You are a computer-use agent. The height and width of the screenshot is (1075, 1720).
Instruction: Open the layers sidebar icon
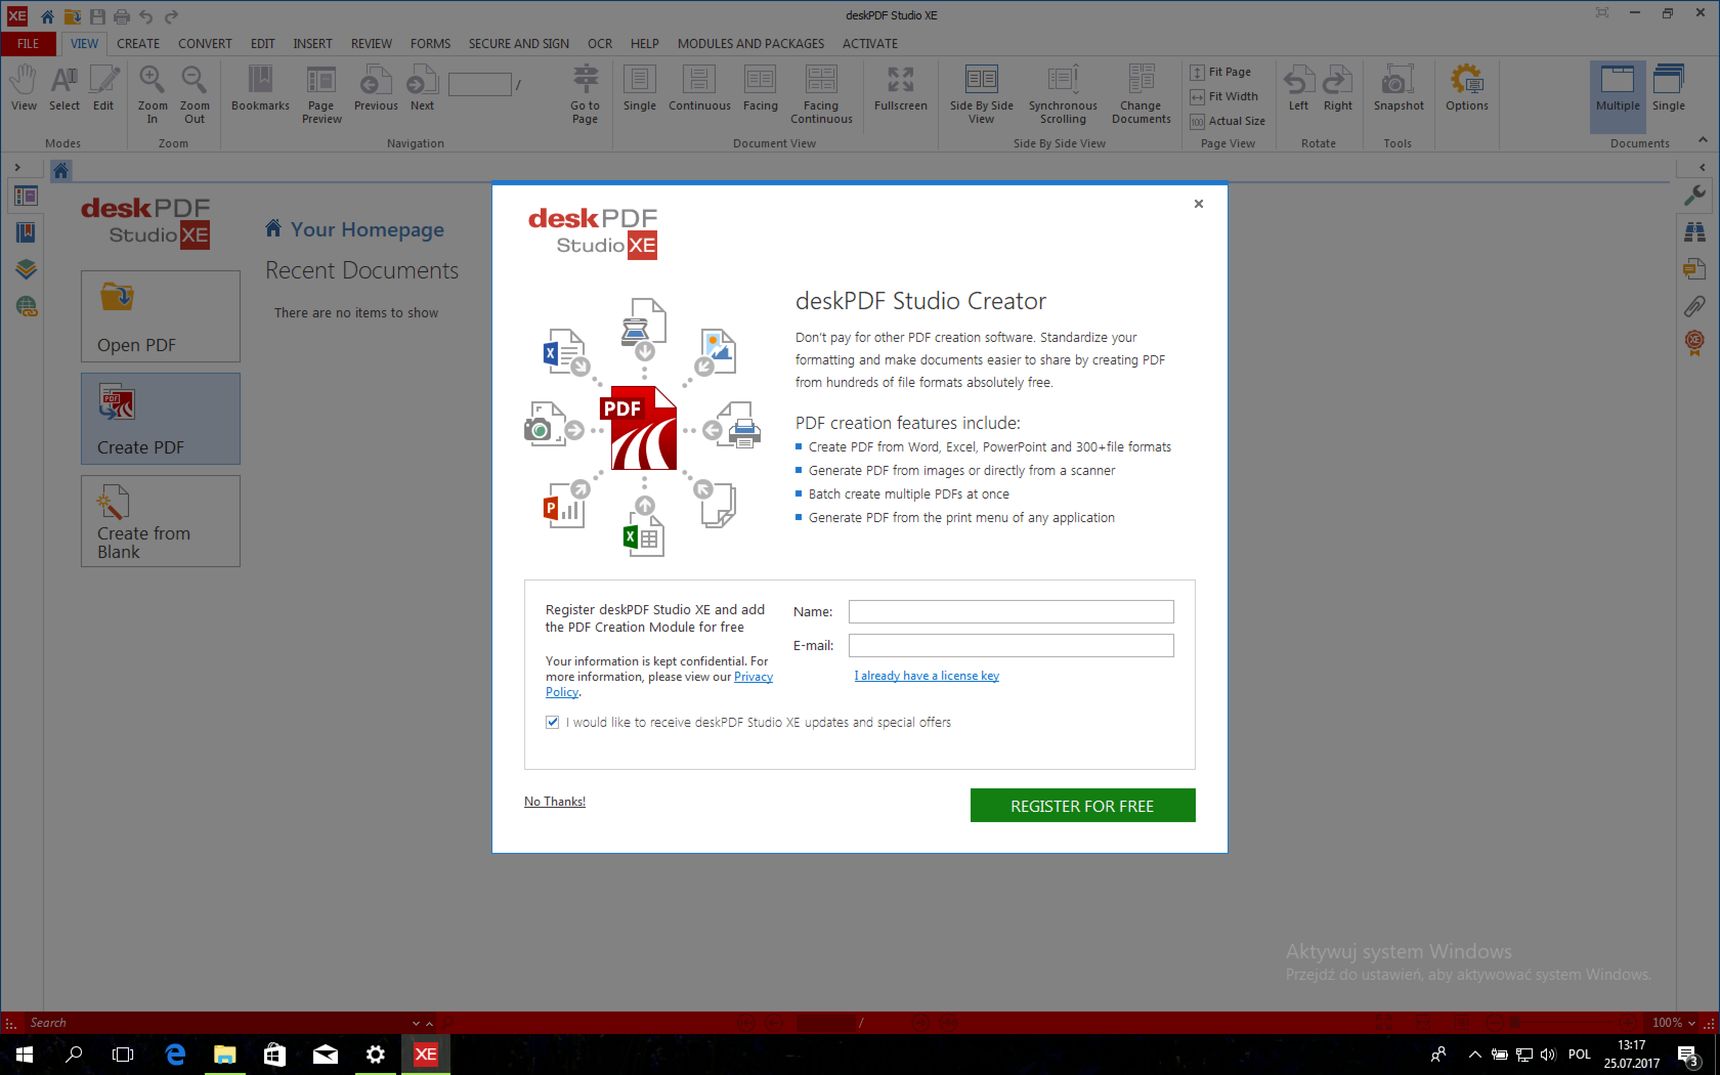[x=25, y=269]
